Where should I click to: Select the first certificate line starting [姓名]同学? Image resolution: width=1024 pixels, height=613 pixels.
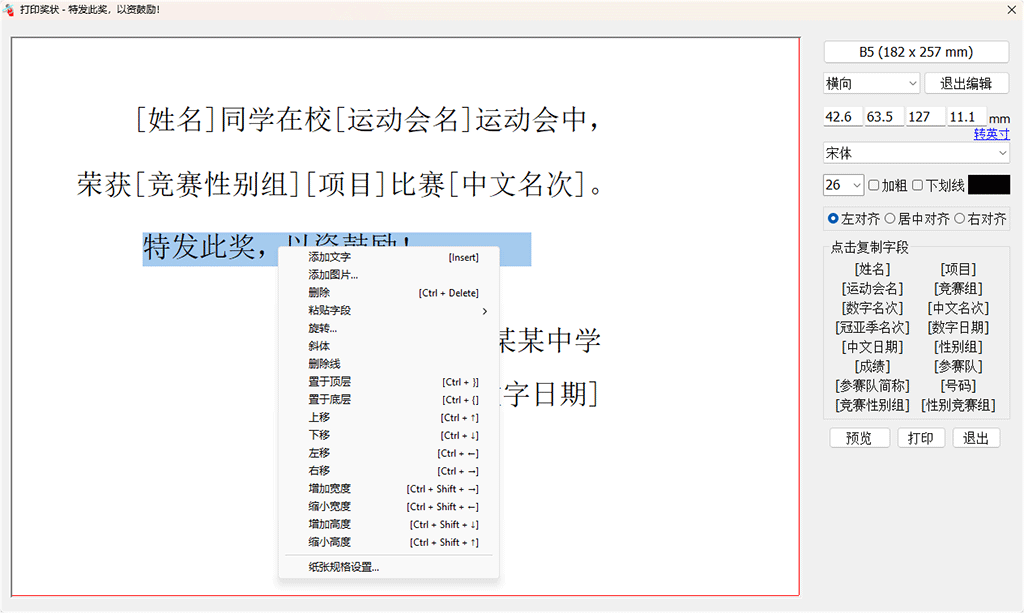tap(366, 119)
